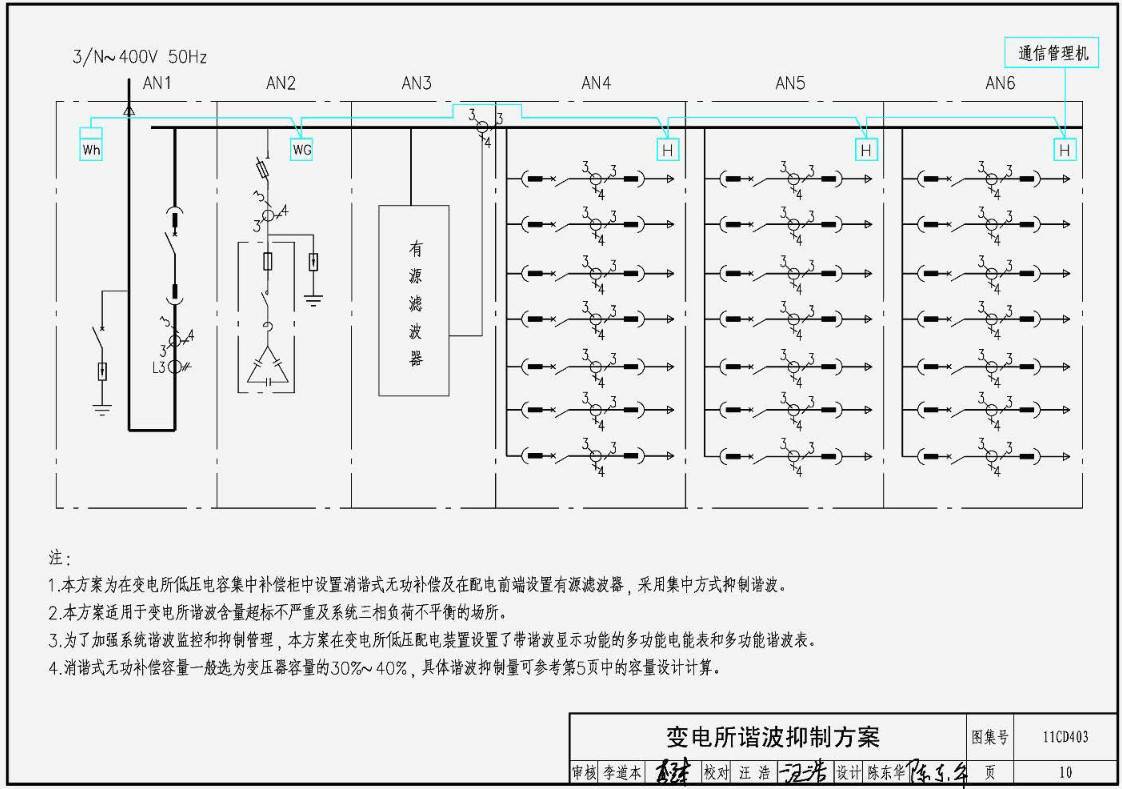The width and height of the screenshot is (1122, 789).
Task: Click the L3 current transformer symbol in AN1
Action: point(175,366)
